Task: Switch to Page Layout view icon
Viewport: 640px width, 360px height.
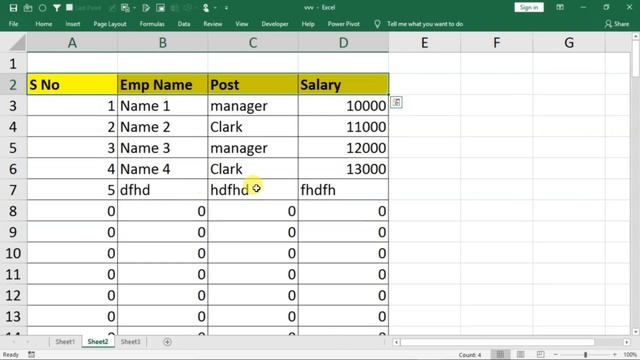Action: click(520, 354)
